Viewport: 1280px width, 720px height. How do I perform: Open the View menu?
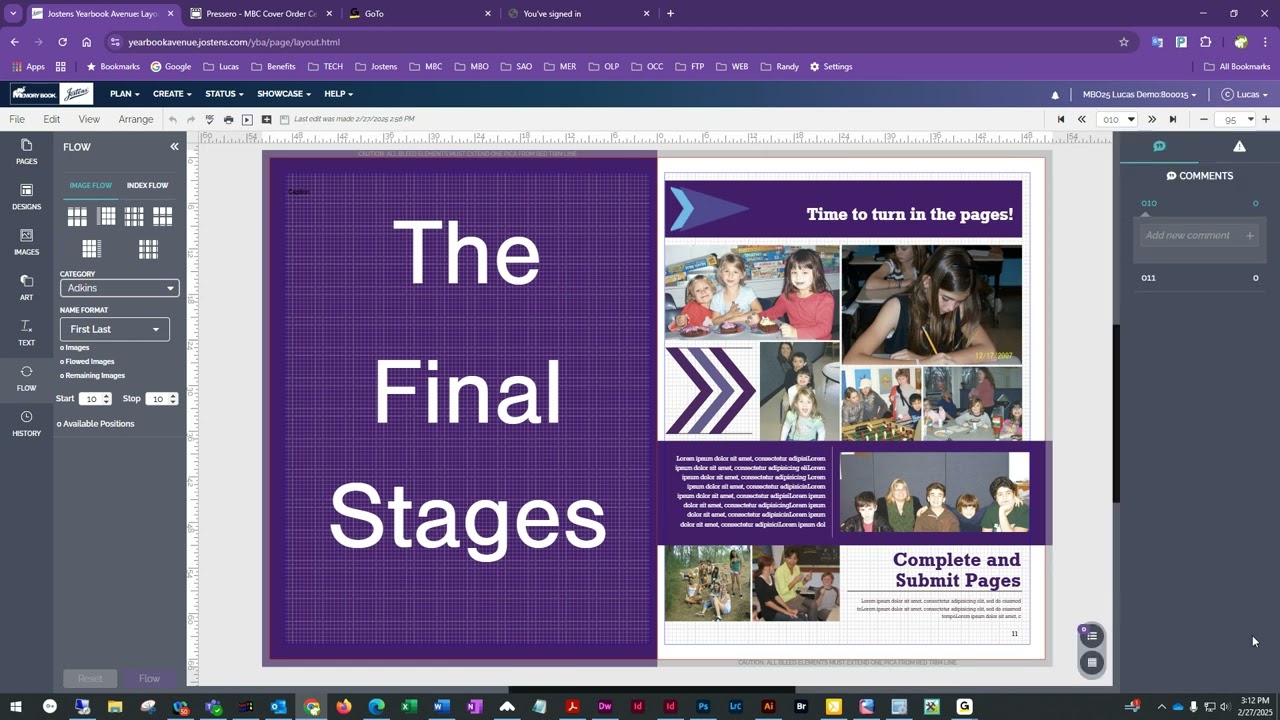coord(89,119)
